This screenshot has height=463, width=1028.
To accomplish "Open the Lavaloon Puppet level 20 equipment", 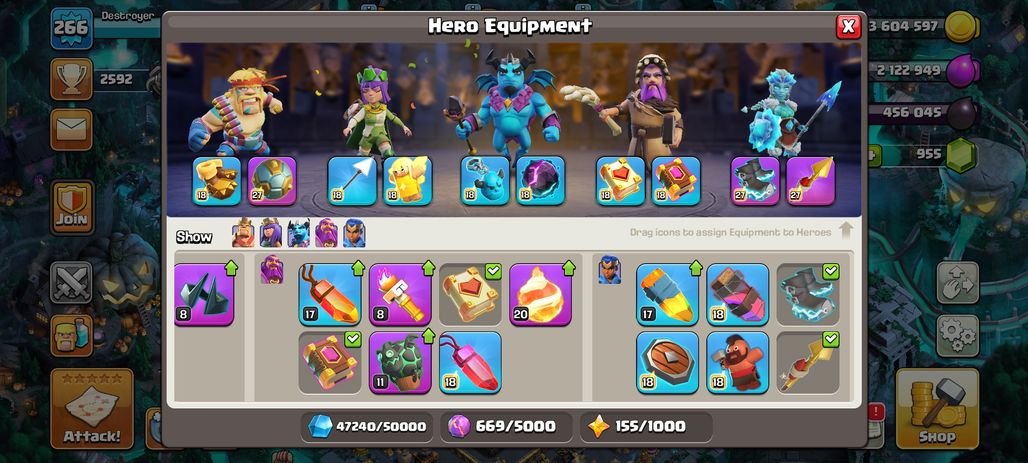I will (540, 294).
